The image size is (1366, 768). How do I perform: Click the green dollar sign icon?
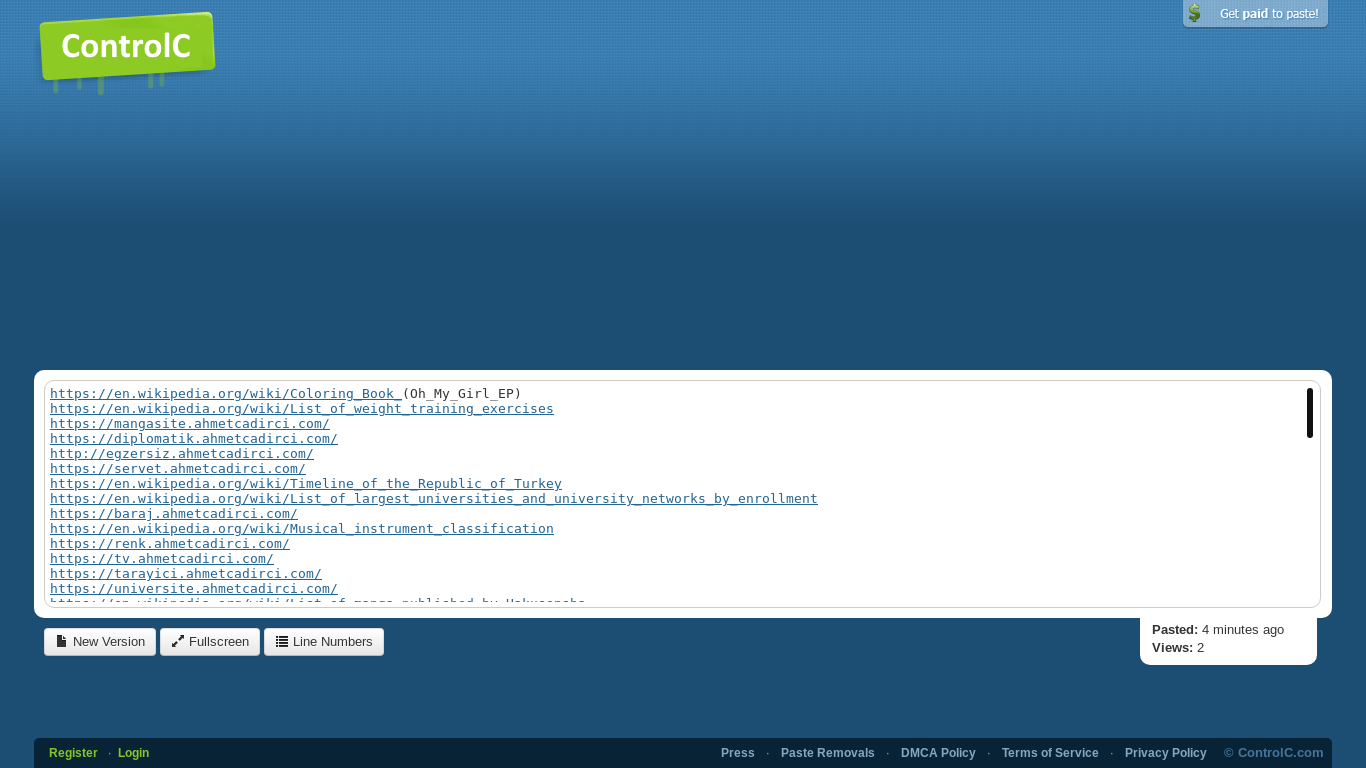coord(1194,13)
